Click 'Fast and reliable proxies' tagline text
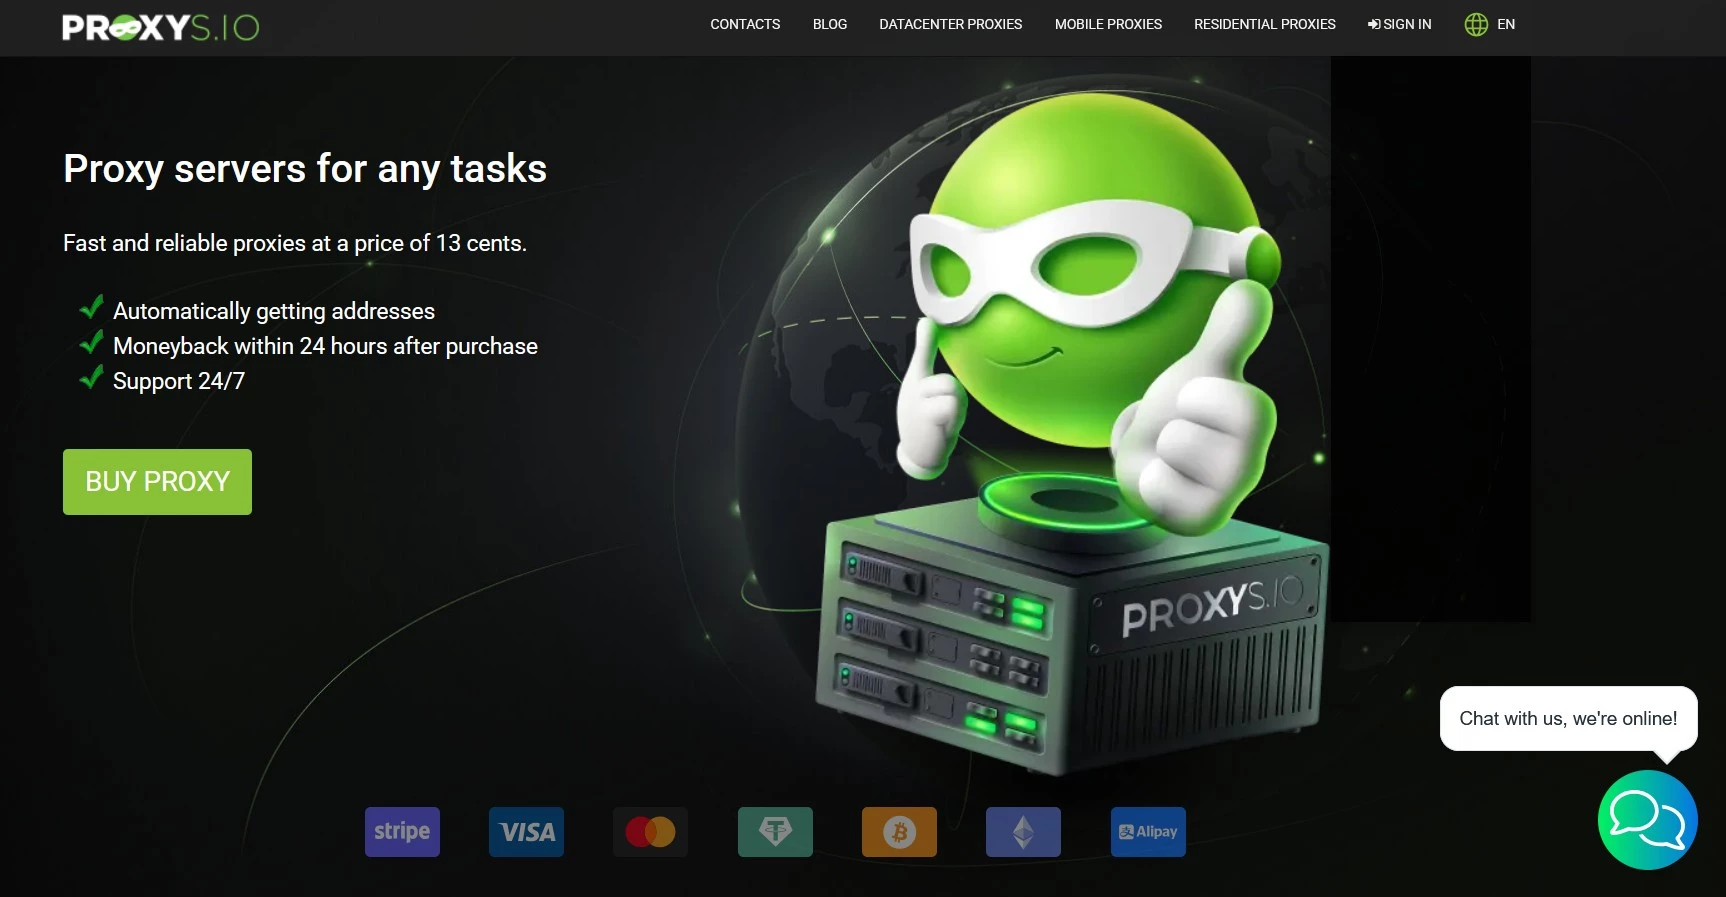 click(295, 243)
